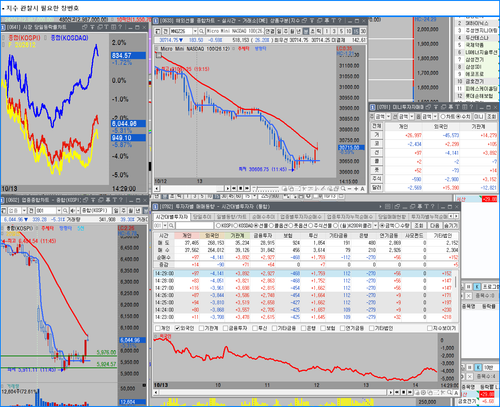This screenshot has height=407, width=500.
Task: Switch to the 시간대별투자자 tab
Action: point(171,217)
